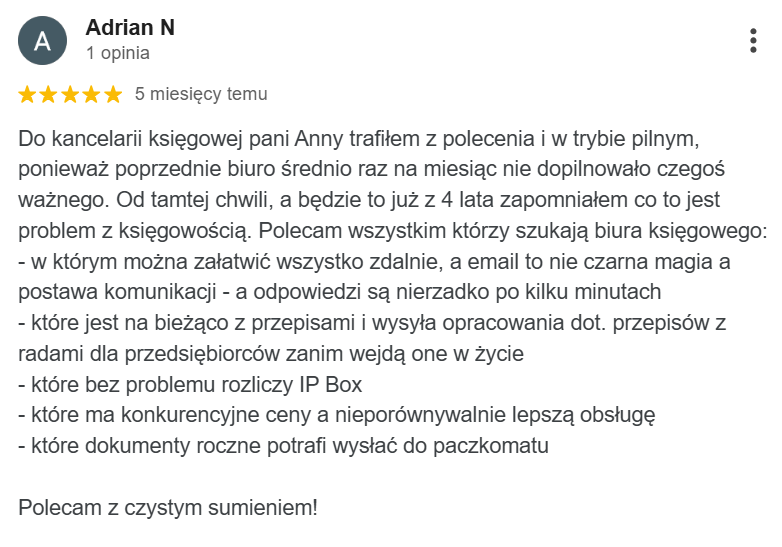Open the three-dot options menu for this review

click(753, 40)
